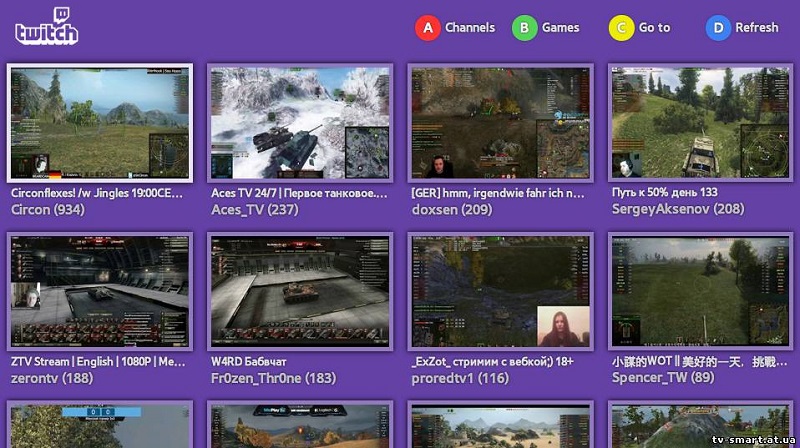Image resolution: width=800 pixels, height=448 pixels.
Task: Click channel name 'Spencer_TW (89)'
Action: point(663,378)
